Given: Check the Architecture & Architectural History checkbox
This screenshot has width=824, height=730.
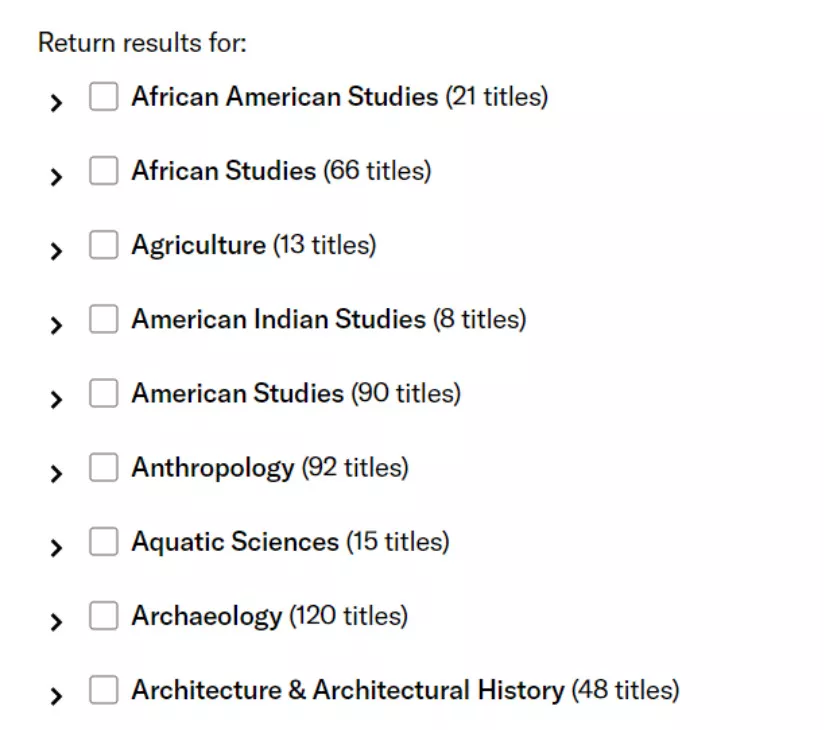Looking at the screenshot, I should (104, 690).
